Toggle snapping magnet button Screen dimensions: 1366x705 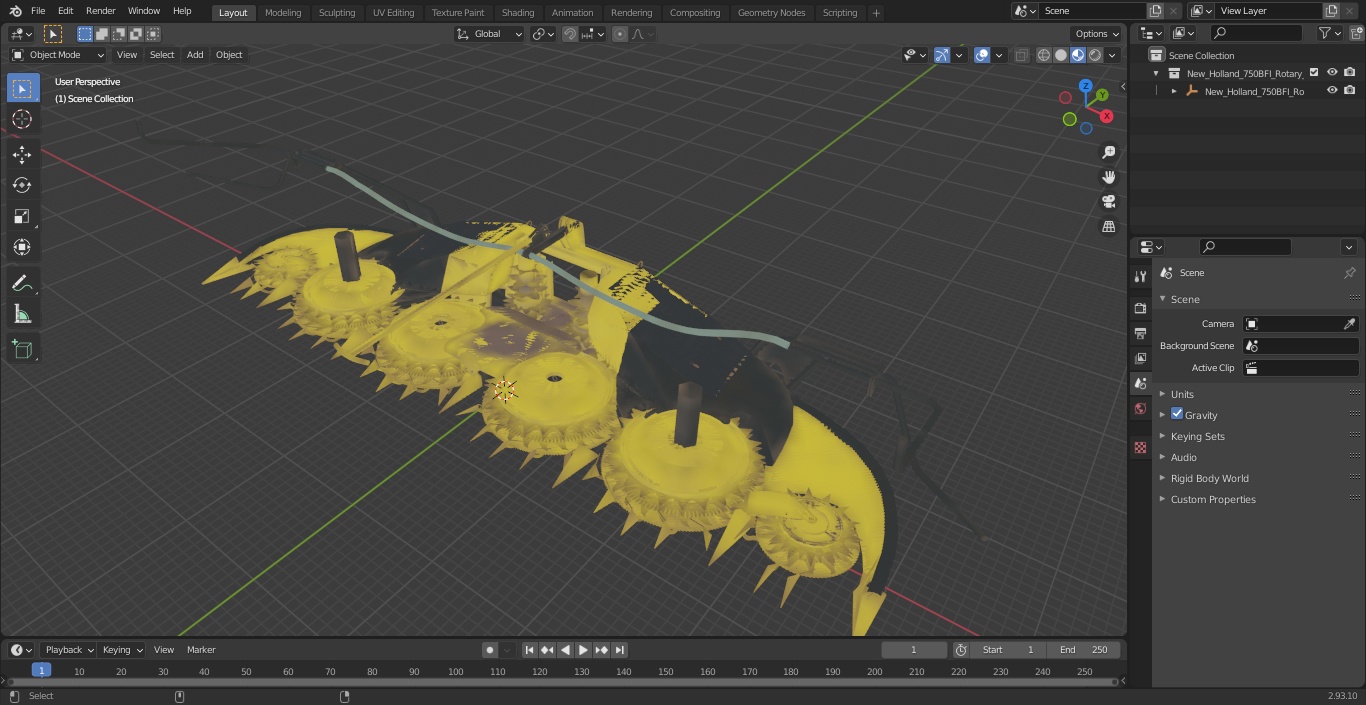(569, 34)
